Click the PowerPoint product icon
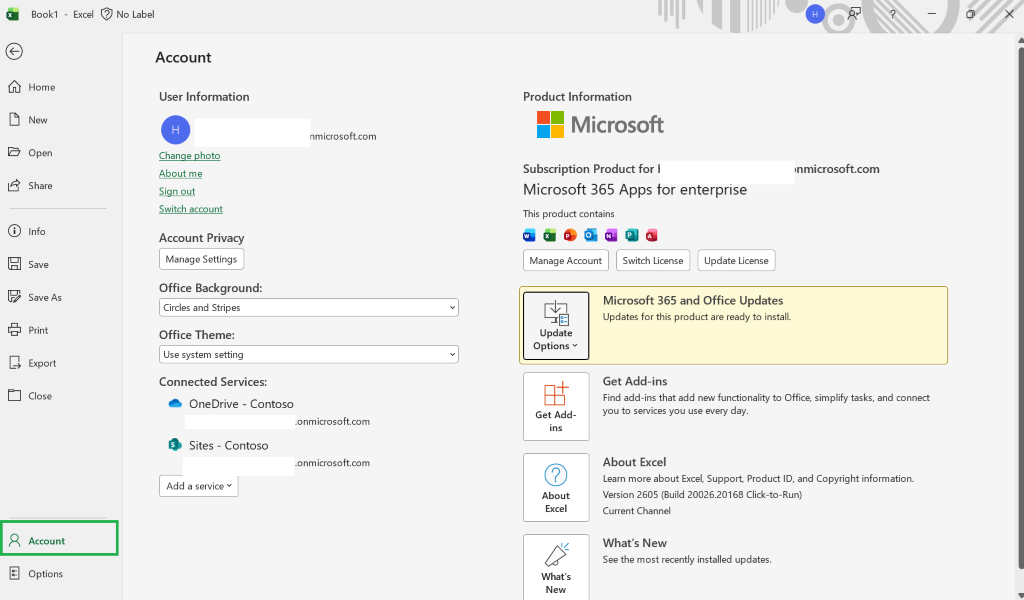The image size is (1024, 600). (570, 235)
